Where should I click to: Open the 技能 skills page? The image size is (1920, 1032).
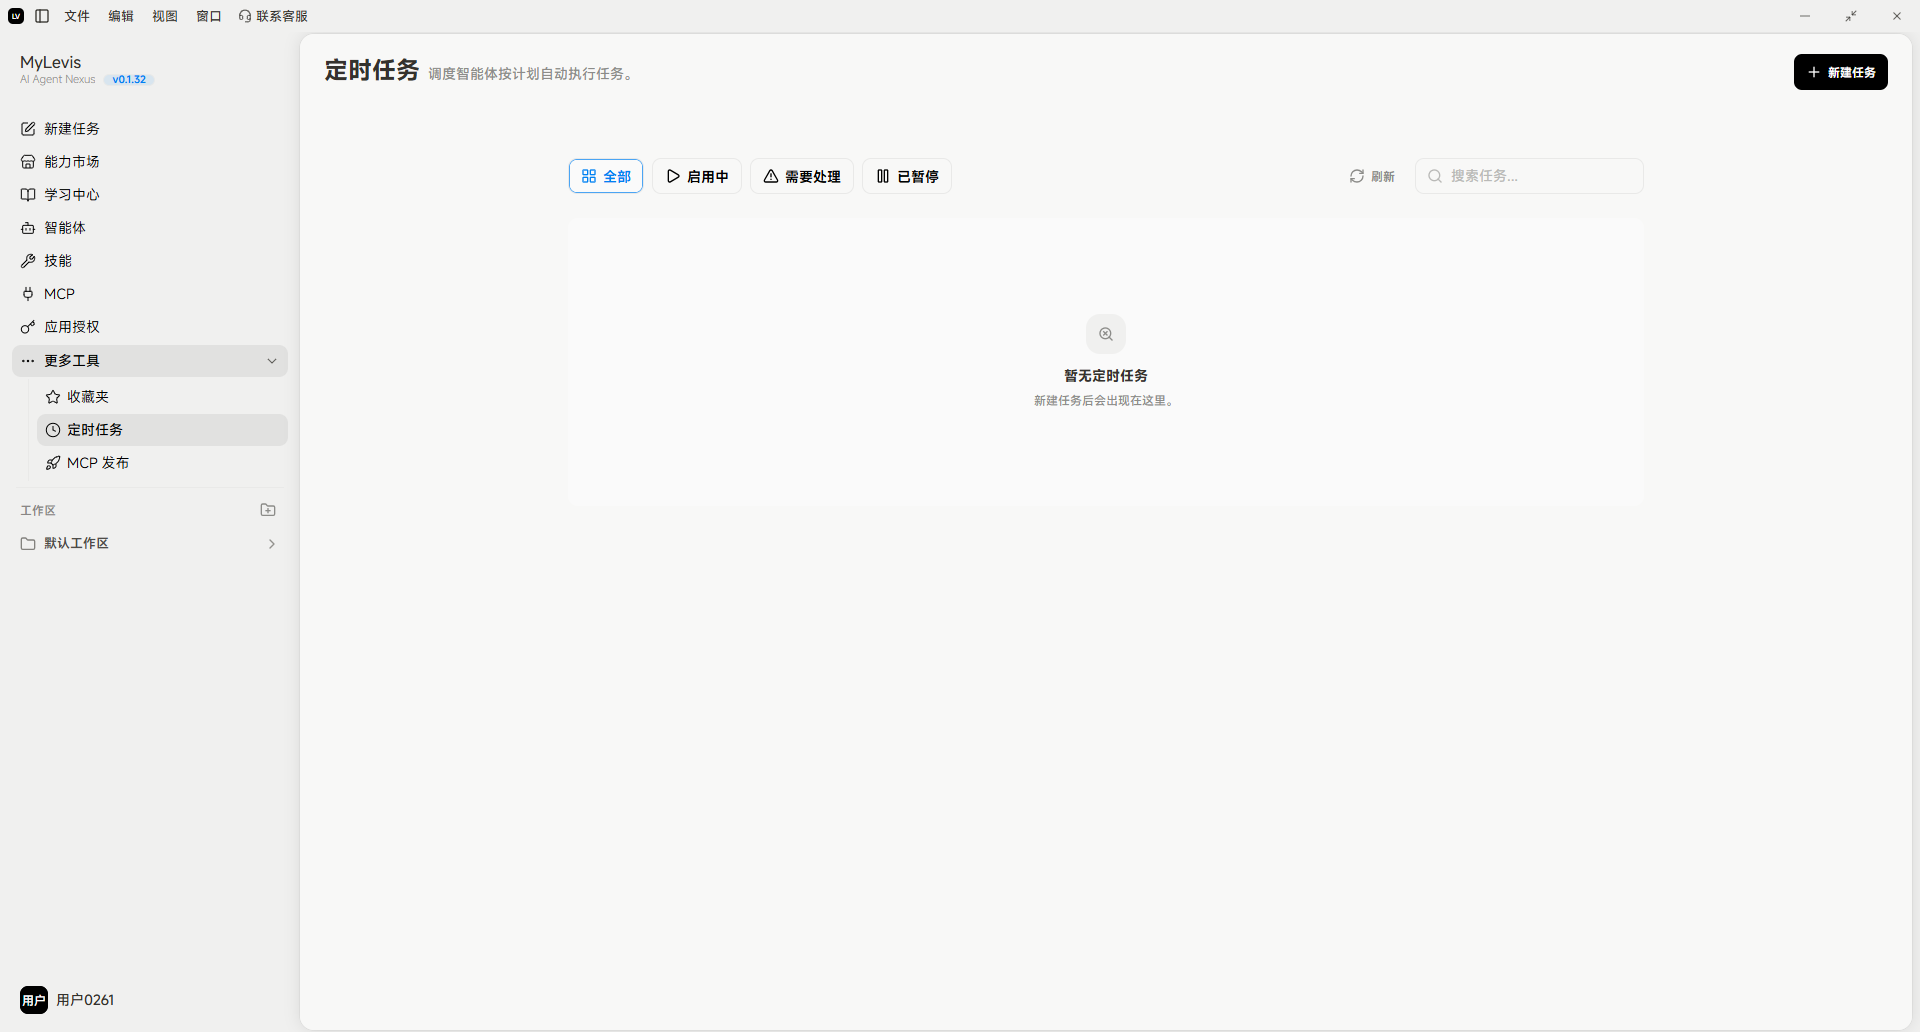pos(150,260)
